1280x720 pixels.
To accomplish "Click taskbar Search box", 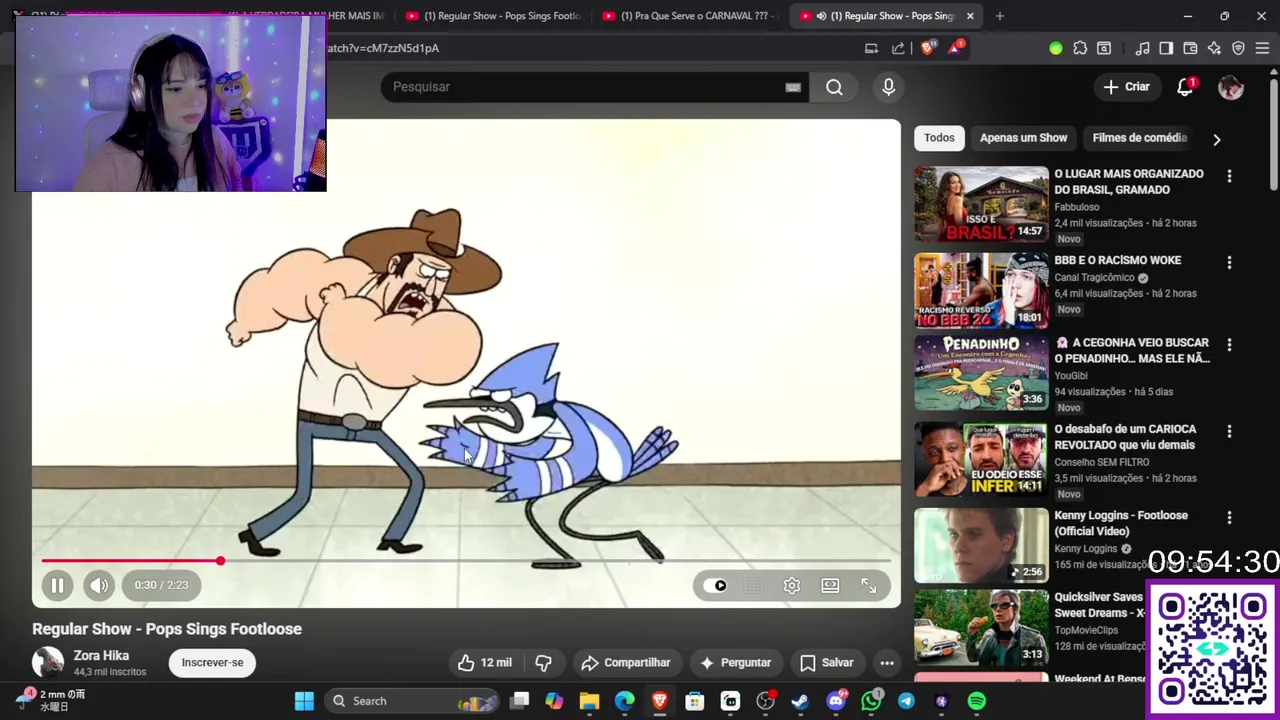I will point(413,701).
